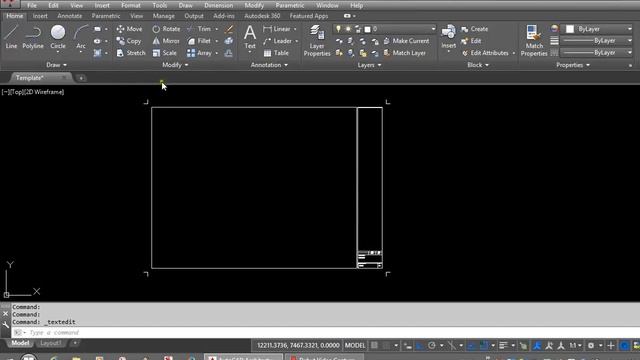
Task: Expand the Draw panel
Action: [56, 65]
